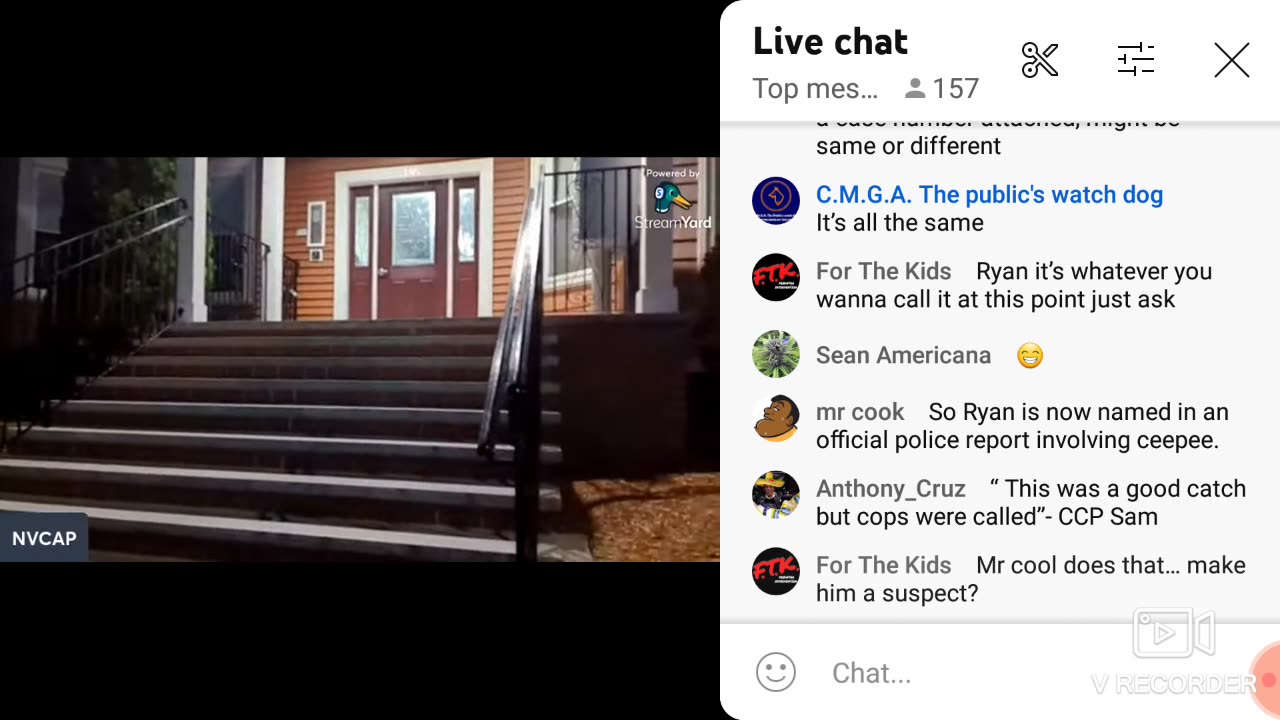Select mr cook's police report message
Viewport: 1280px width, 720px height.
coord(1023,426)
